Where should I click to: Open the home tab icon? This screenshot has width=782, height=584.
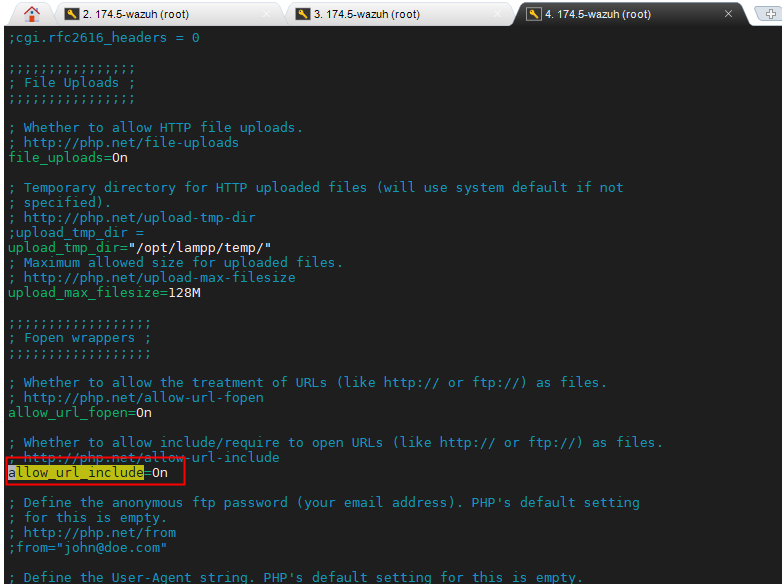coord(32,14)
